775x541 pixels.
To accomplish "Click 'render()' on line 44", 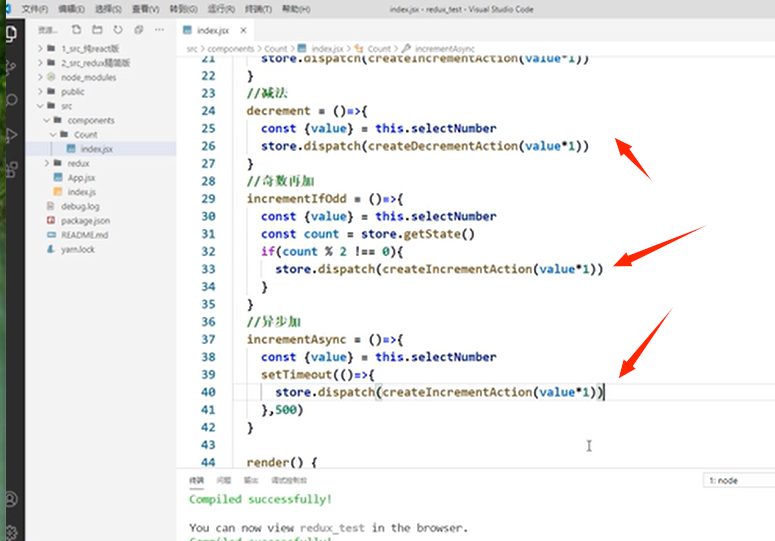I will 274,462.
